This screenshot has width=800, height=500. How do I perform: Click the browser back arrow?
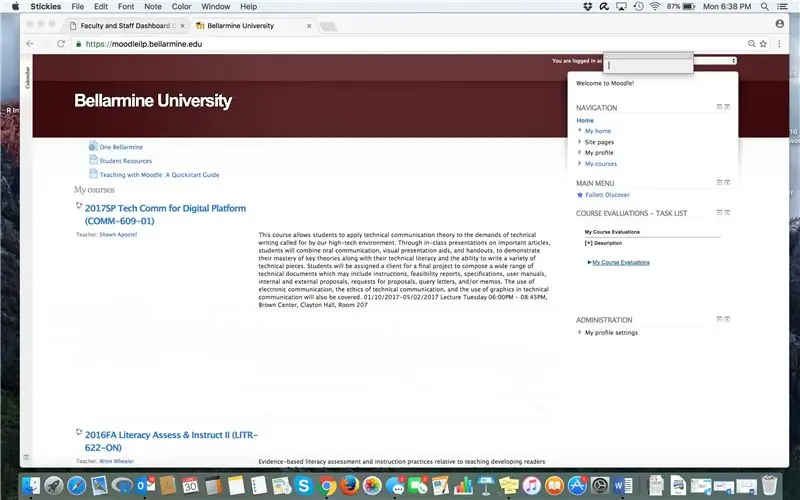(30, 44)
